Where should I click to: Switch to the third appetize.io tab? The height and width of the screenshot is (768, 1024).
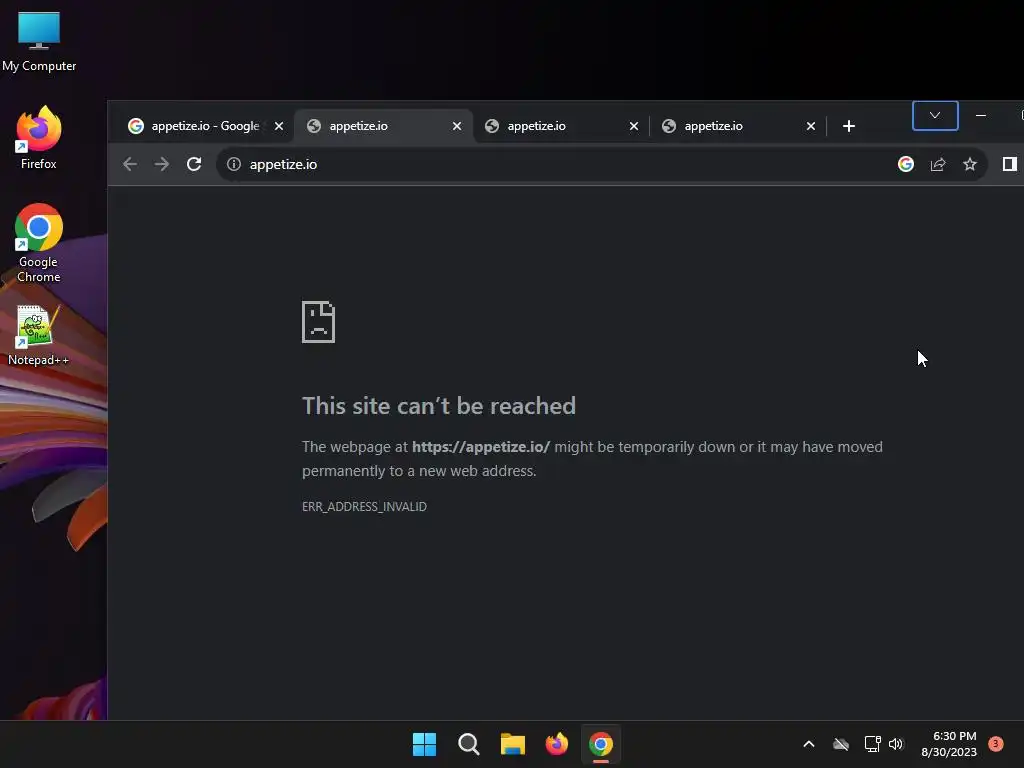[564, 126]
